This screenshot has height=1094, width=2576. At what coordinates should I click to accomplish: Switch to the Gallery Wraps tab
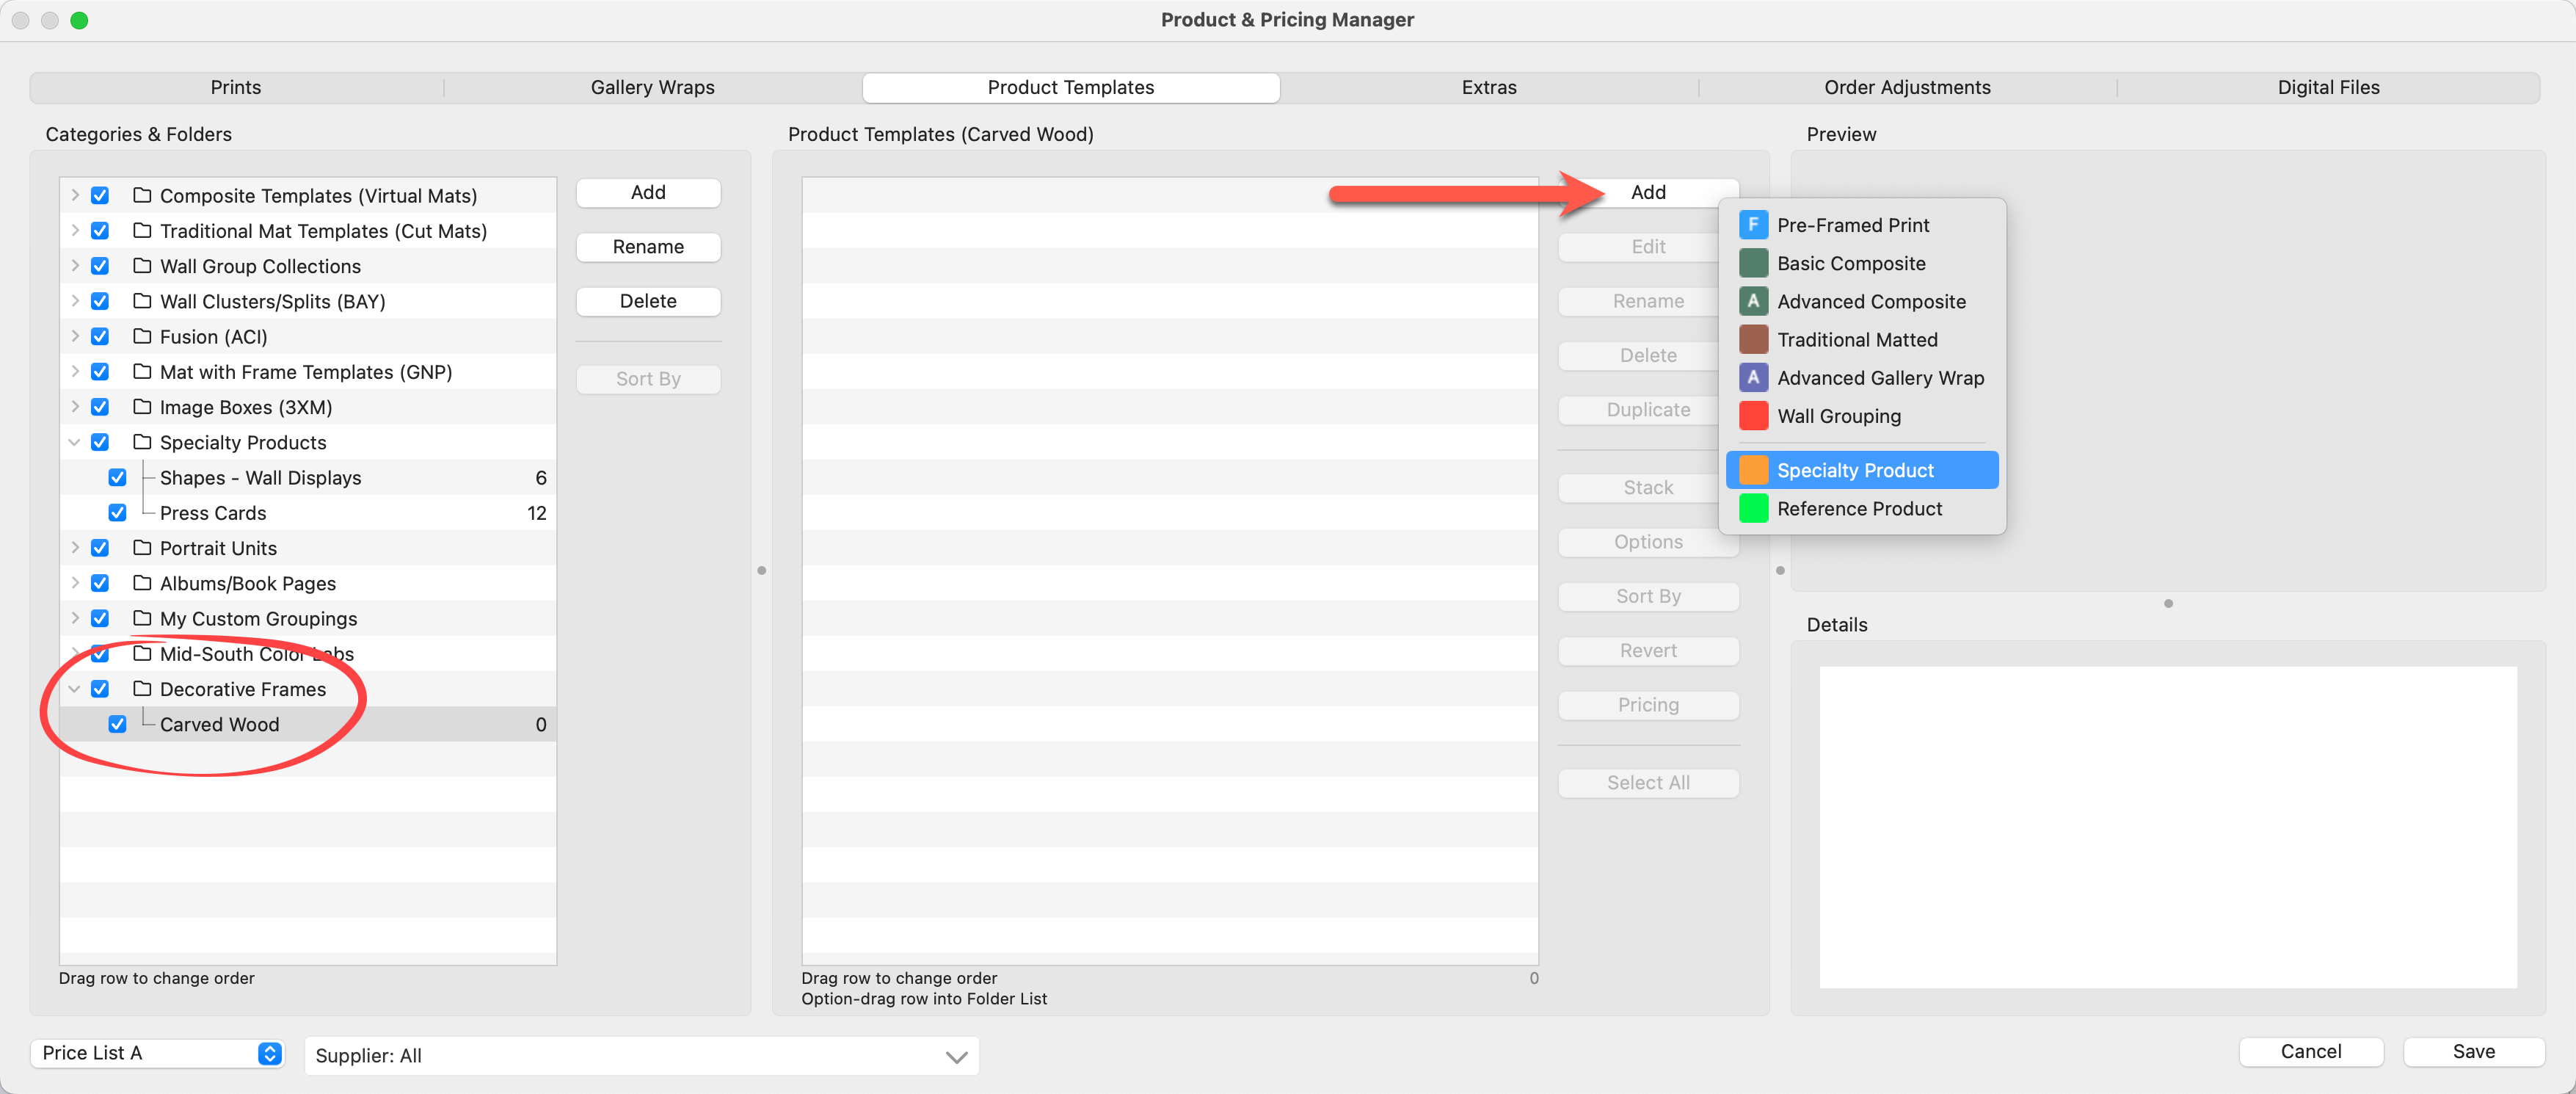(x=652, y=87)
